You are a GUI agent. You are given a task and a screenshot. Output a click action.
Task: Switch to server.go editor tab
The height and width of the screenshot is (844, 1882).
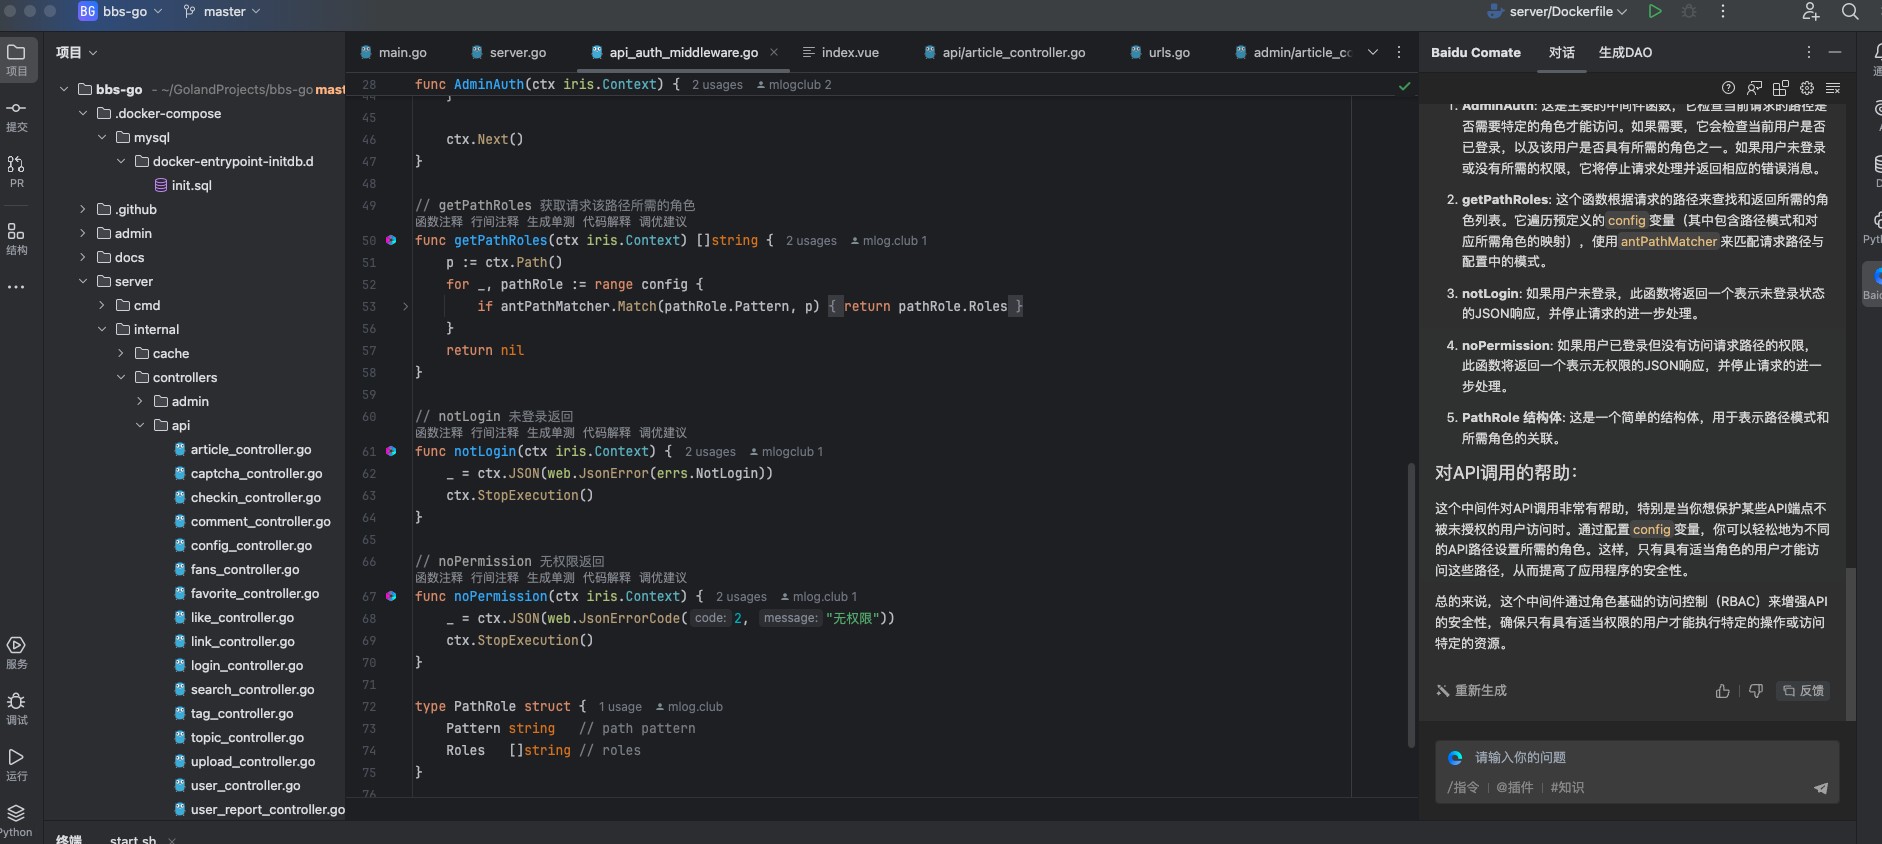tap(508, 52)
